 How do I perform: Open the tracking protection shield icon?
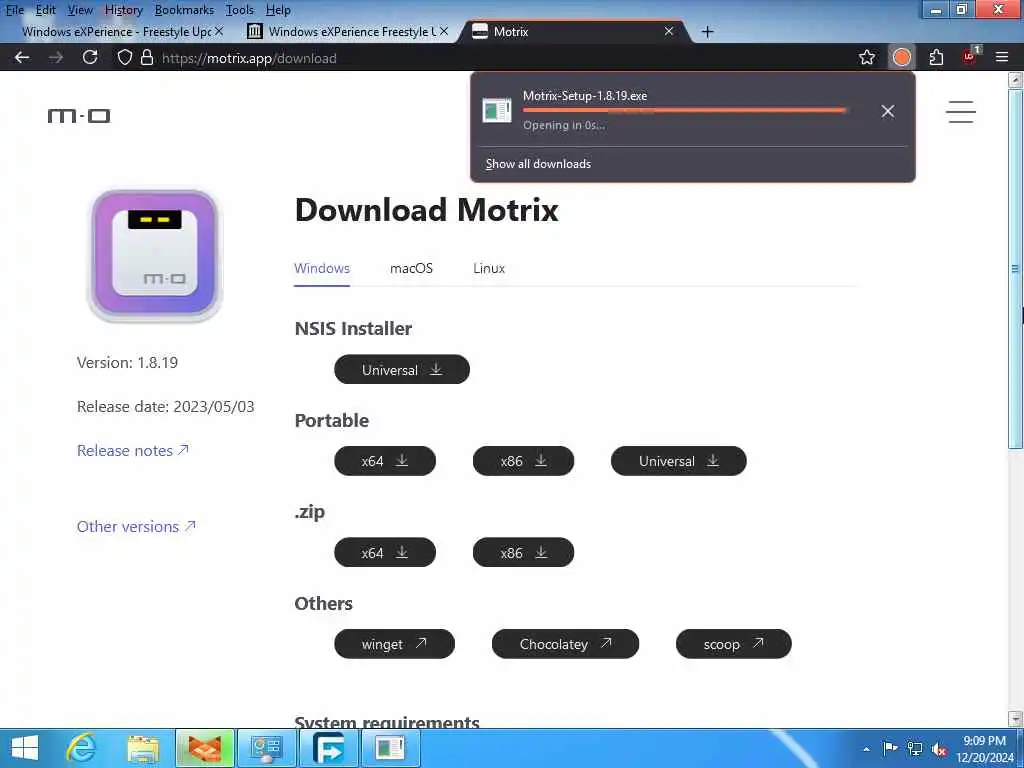click(125, 57)
